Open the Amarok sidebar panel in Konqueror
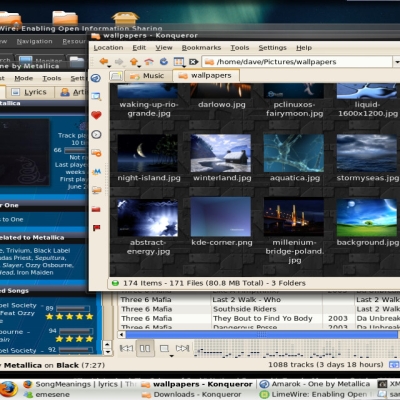The height and width of the screenshot is (400, 400). [x=96, y=78]
